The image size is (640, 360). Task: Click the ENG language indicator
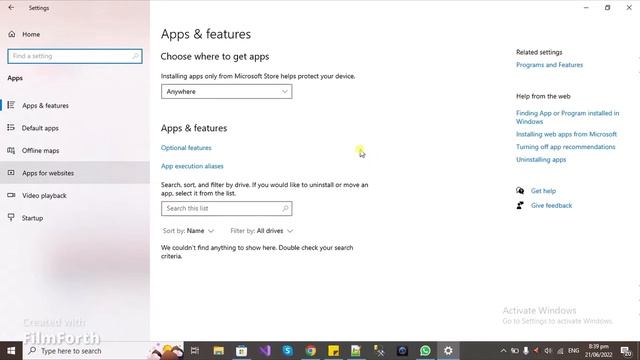[x=573, y=351]
